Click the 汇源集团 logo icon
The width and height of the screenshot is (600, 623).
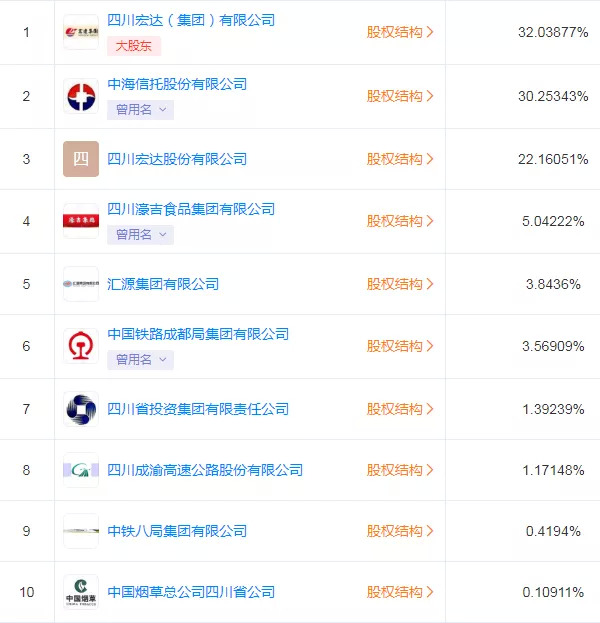click(x=81, y=284)
